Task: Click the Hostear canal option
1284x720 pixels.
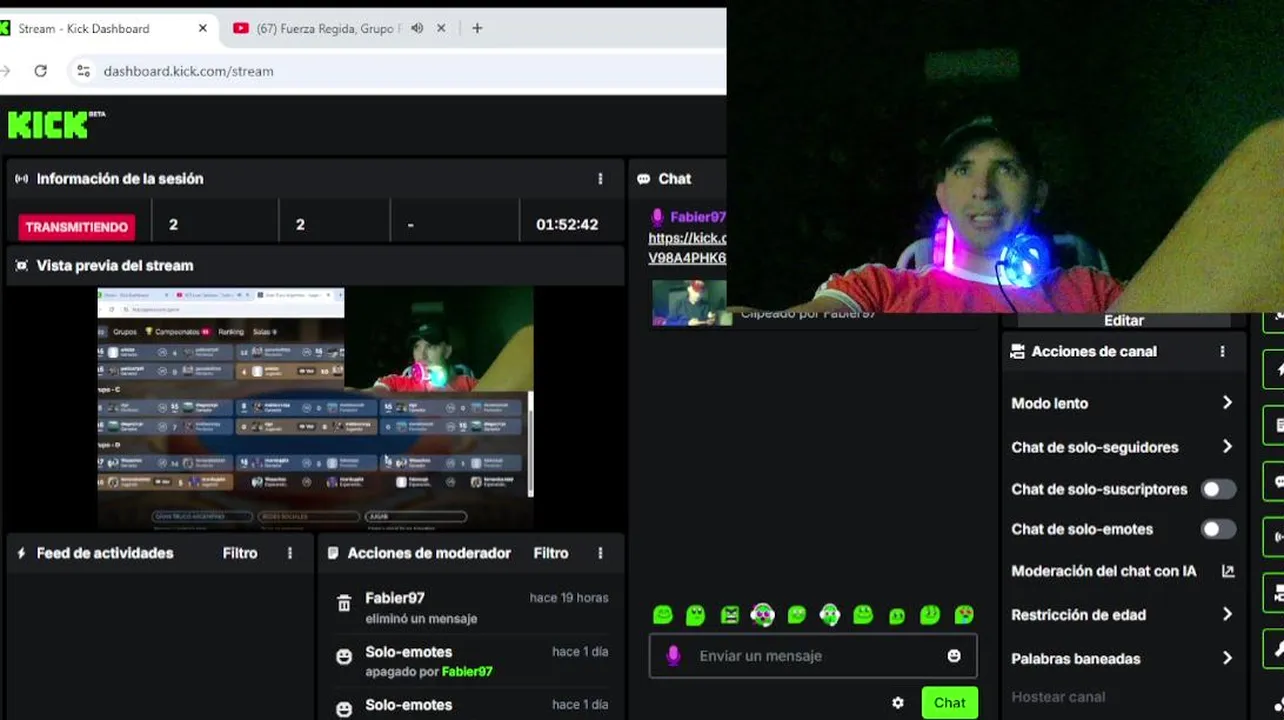Action: click(x=1058, y=697)
